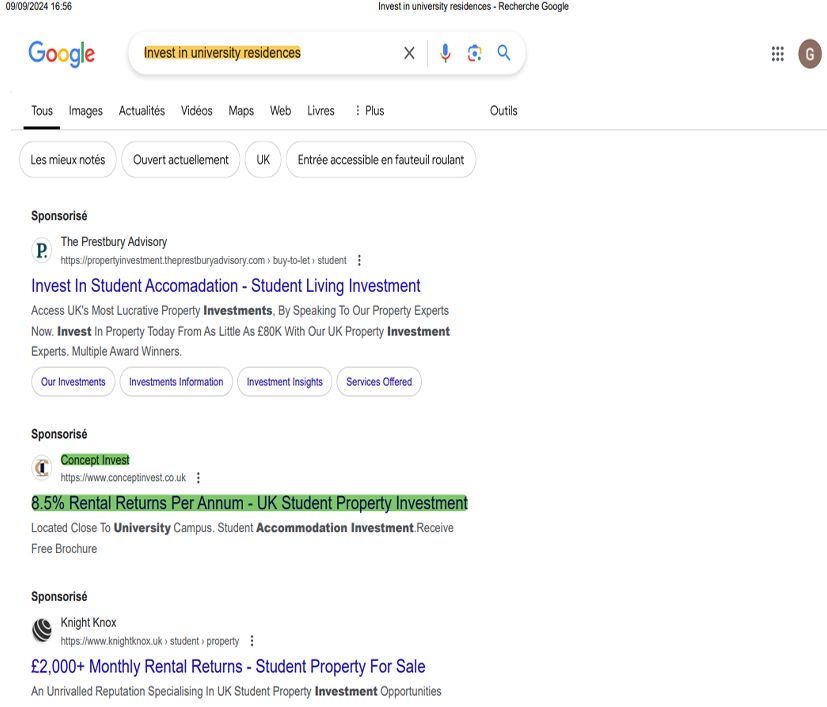This screenshot has width=827, height=707.
Task: Open Google Lens image search icon
Action: (475, 53)
